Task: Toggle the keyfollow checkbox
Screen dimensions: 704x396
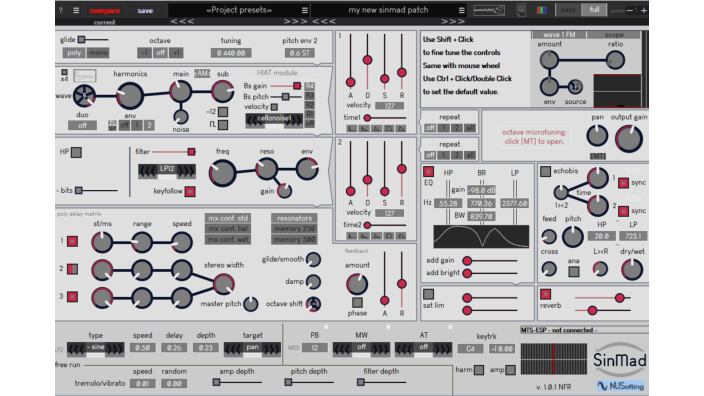Action: (190, 191)
